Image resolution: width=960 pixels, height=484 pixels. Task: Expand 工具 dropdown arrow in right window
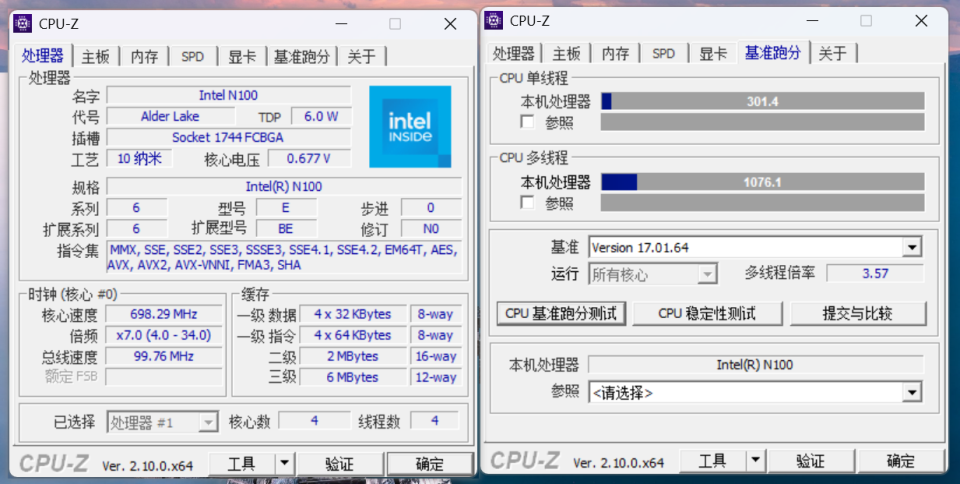tap(756, 460)
